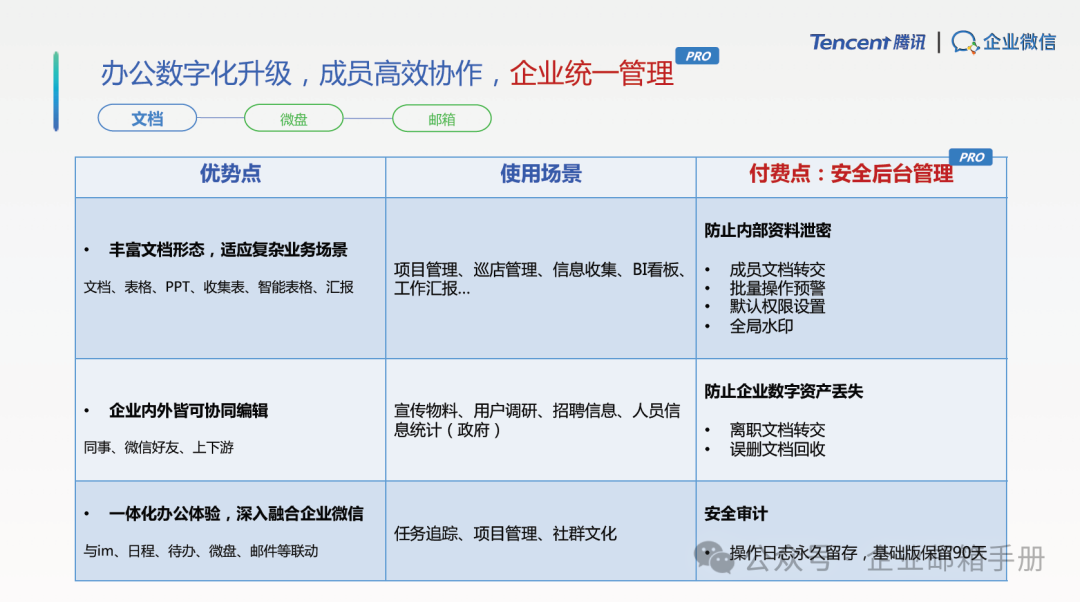Click the bullet 成员文档转交
The image size is (1080, 602).
(x=777, y=269)
